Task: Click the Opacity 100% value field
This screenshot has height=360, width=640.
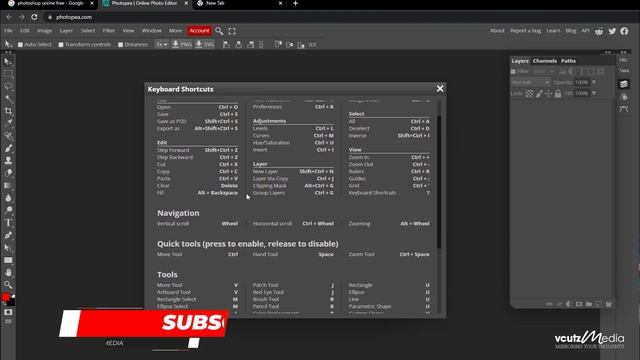Action: pyautogui.click(x=581, y=82)
